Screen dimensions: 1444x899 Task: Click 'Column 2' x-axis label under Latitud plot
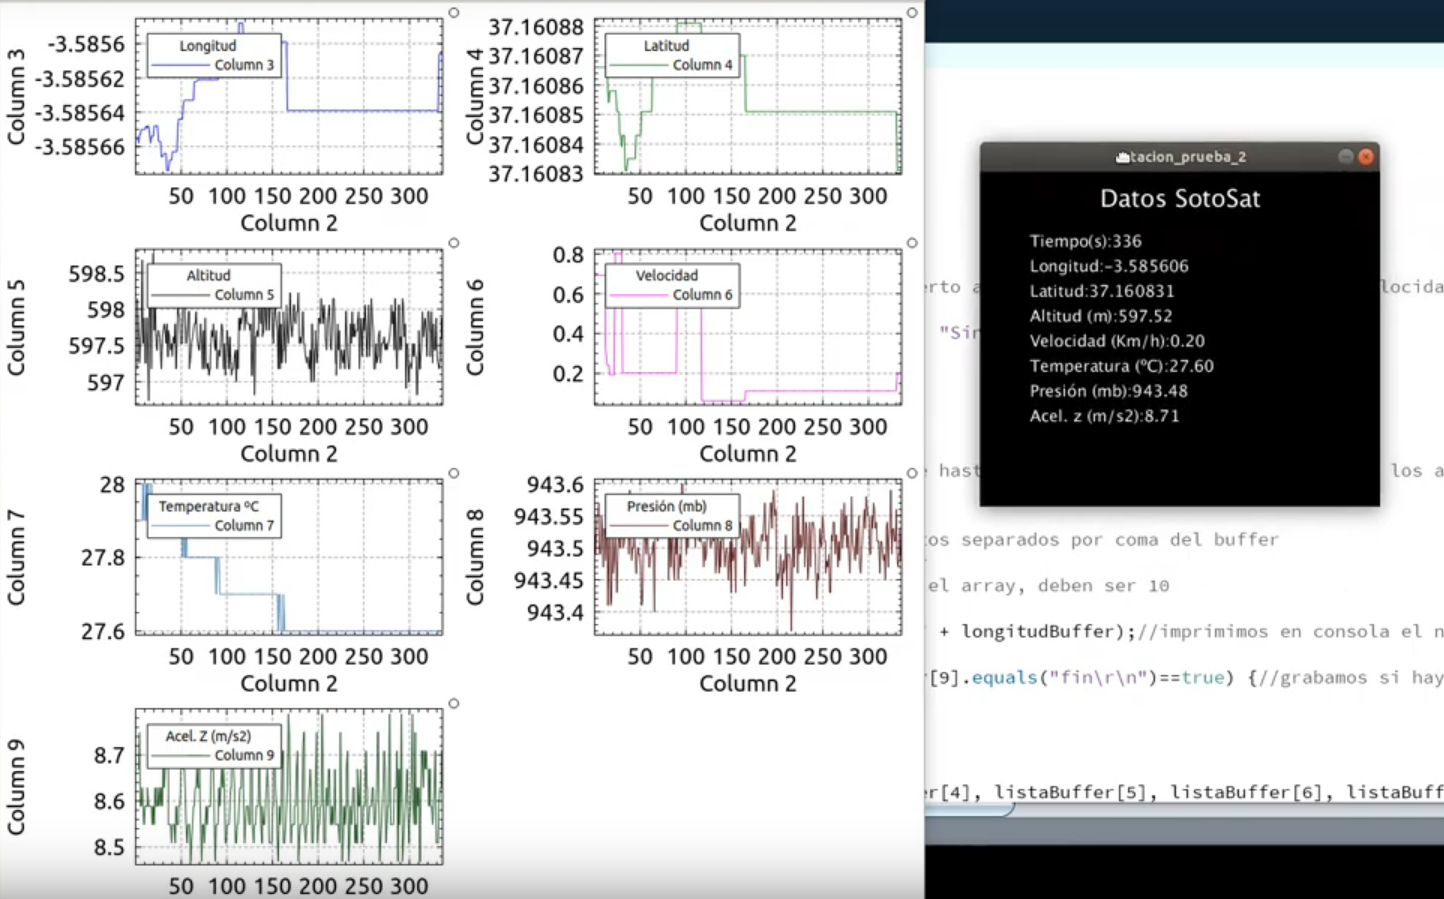pos(748,223)
